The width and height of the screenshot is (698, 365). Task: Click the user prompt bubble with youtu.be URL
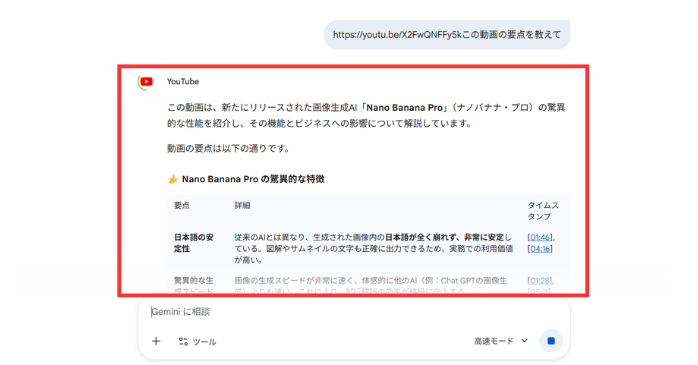(447, 35)
